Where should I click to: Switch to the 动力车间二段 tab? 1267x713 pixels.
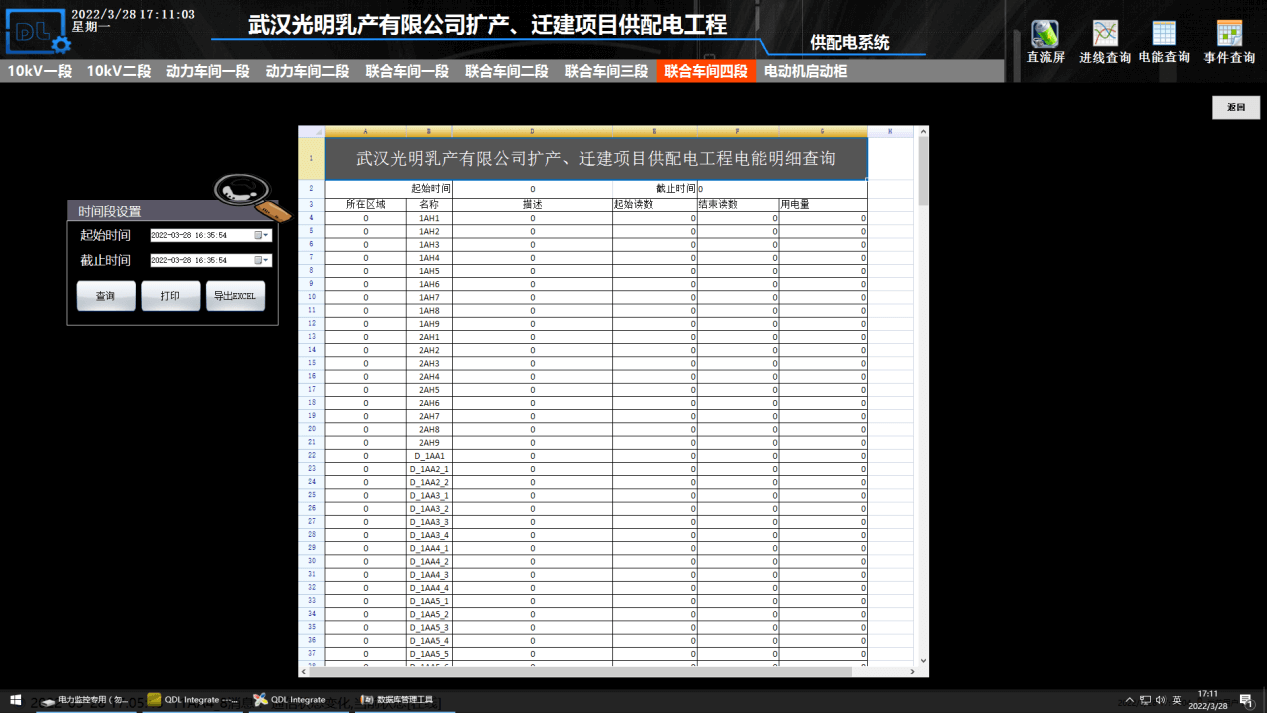(x=308, y=71)
